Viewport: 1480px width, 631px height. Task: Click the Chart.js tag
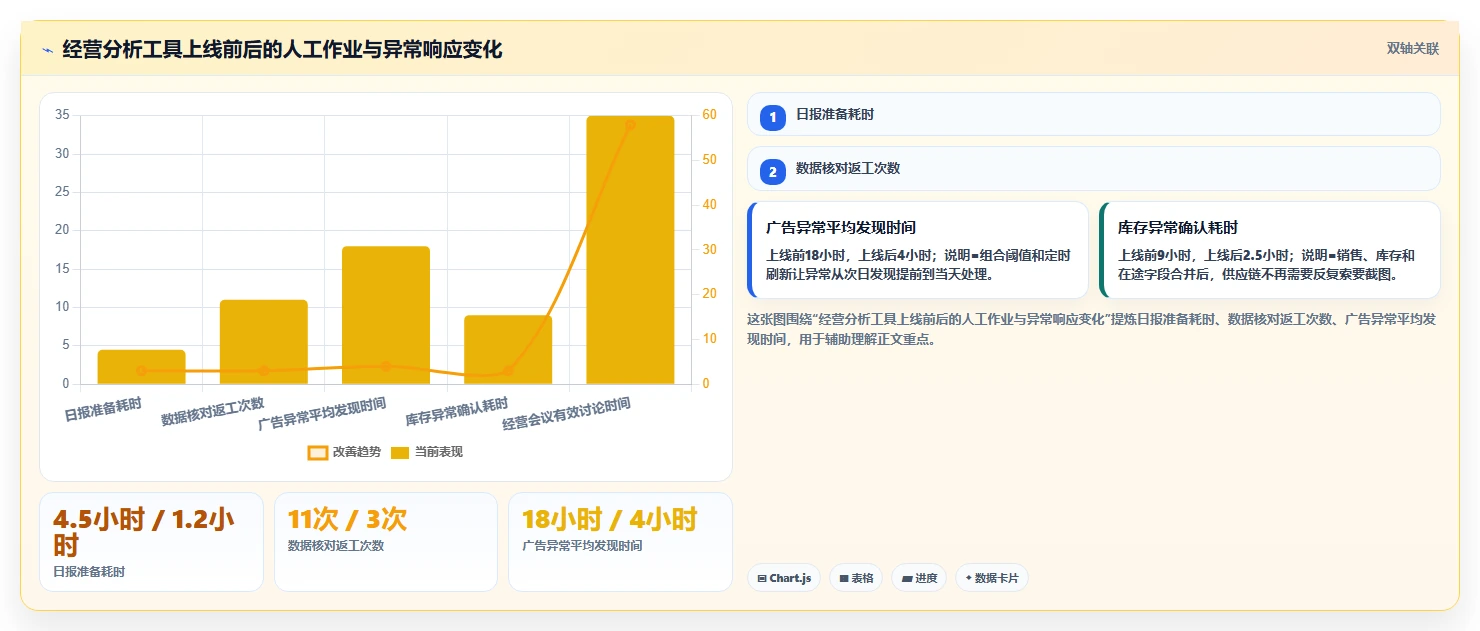pos(784,578)
